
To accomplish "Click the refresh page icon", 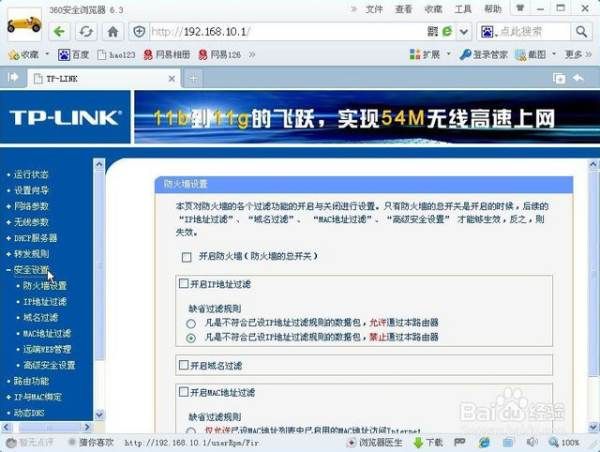I will (86, 32).
